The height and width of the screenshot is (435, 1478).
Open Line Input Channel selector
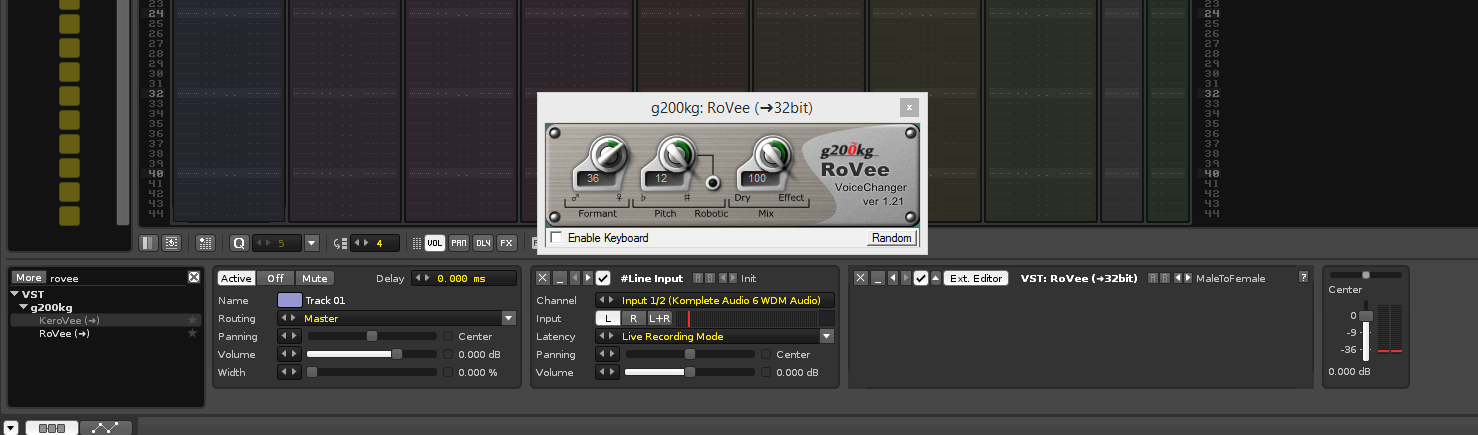point(715,300)
